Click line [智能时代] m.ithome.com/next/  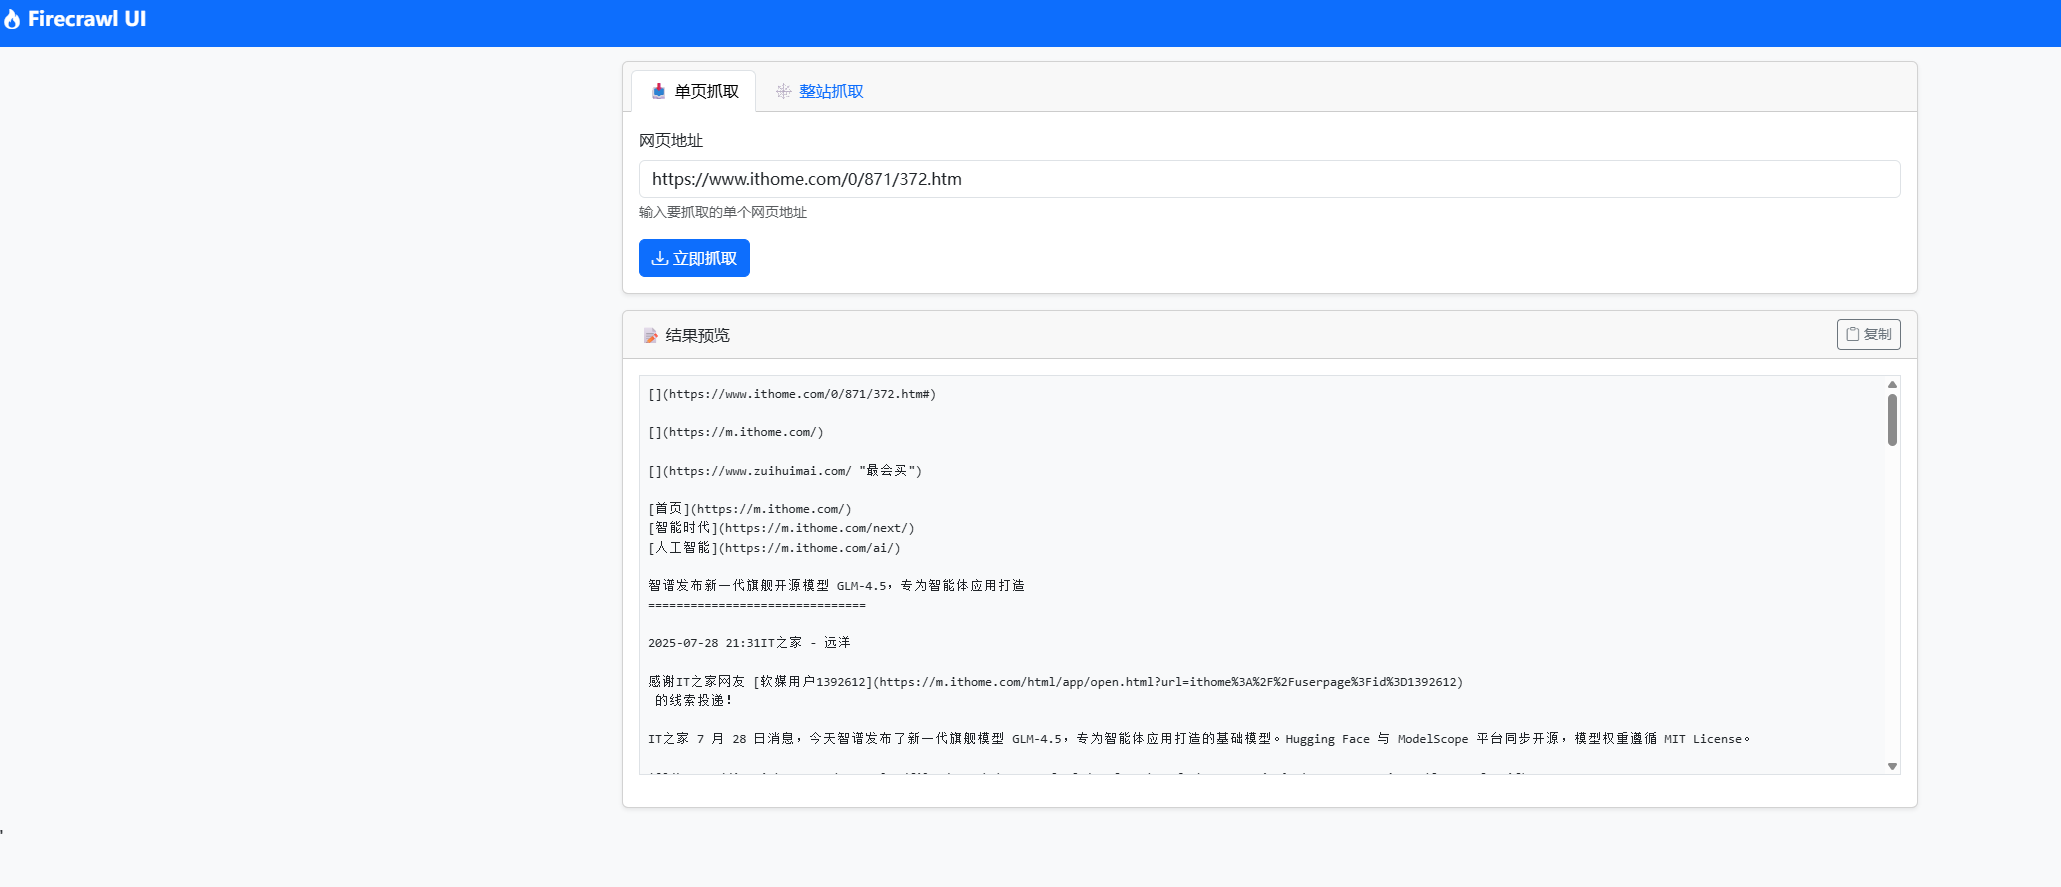(x=781, y=528)
